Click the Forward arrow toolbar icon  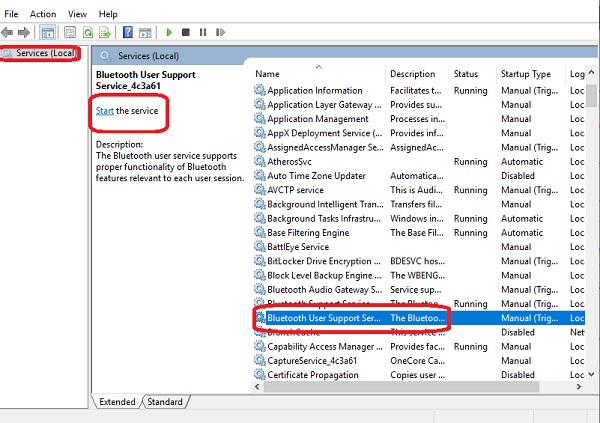point(24,33)
